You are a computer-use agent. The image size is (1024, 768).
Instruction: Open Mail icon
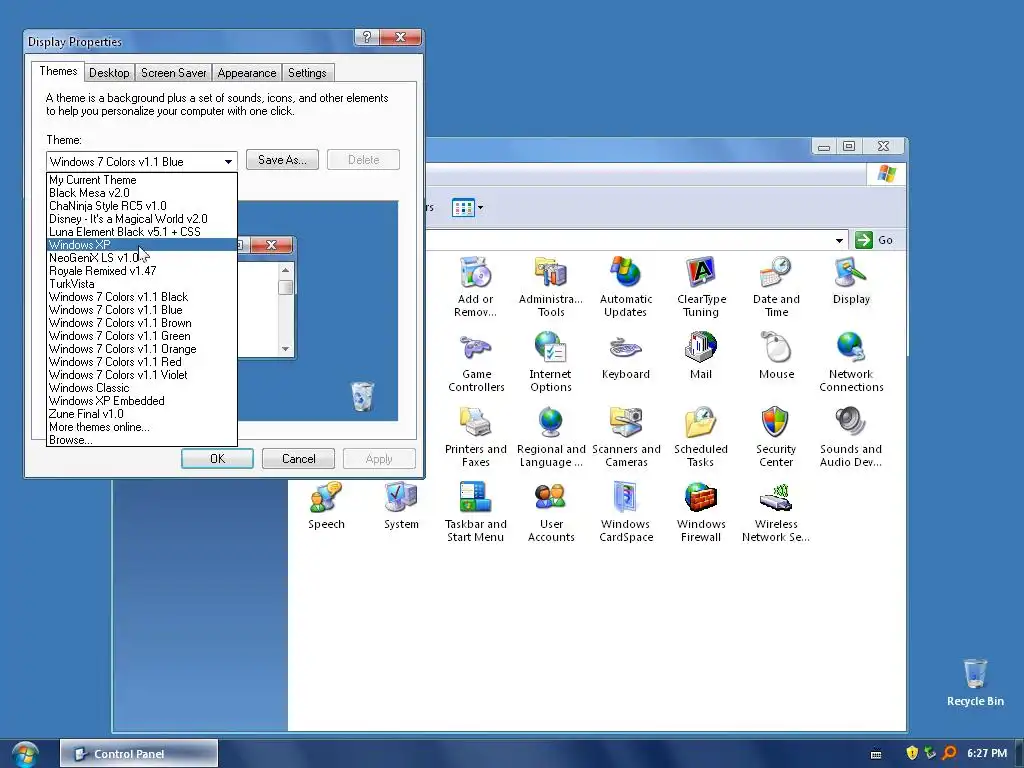pos(701,356)
